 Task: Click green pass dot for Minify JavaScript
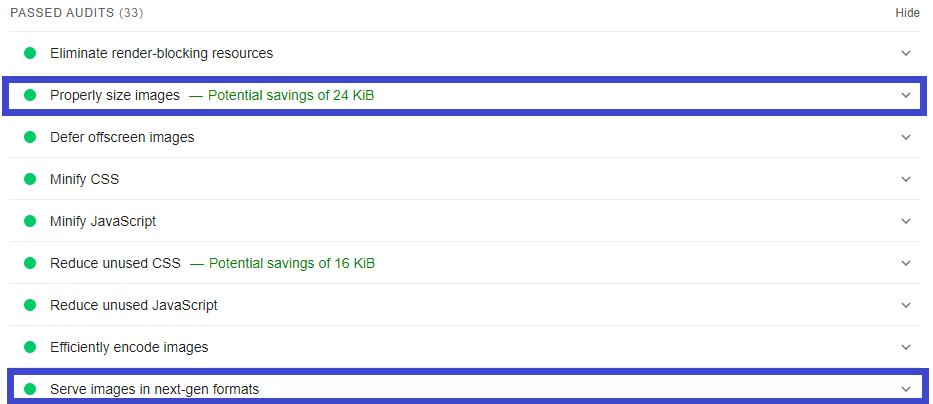(x=30, y=221)
